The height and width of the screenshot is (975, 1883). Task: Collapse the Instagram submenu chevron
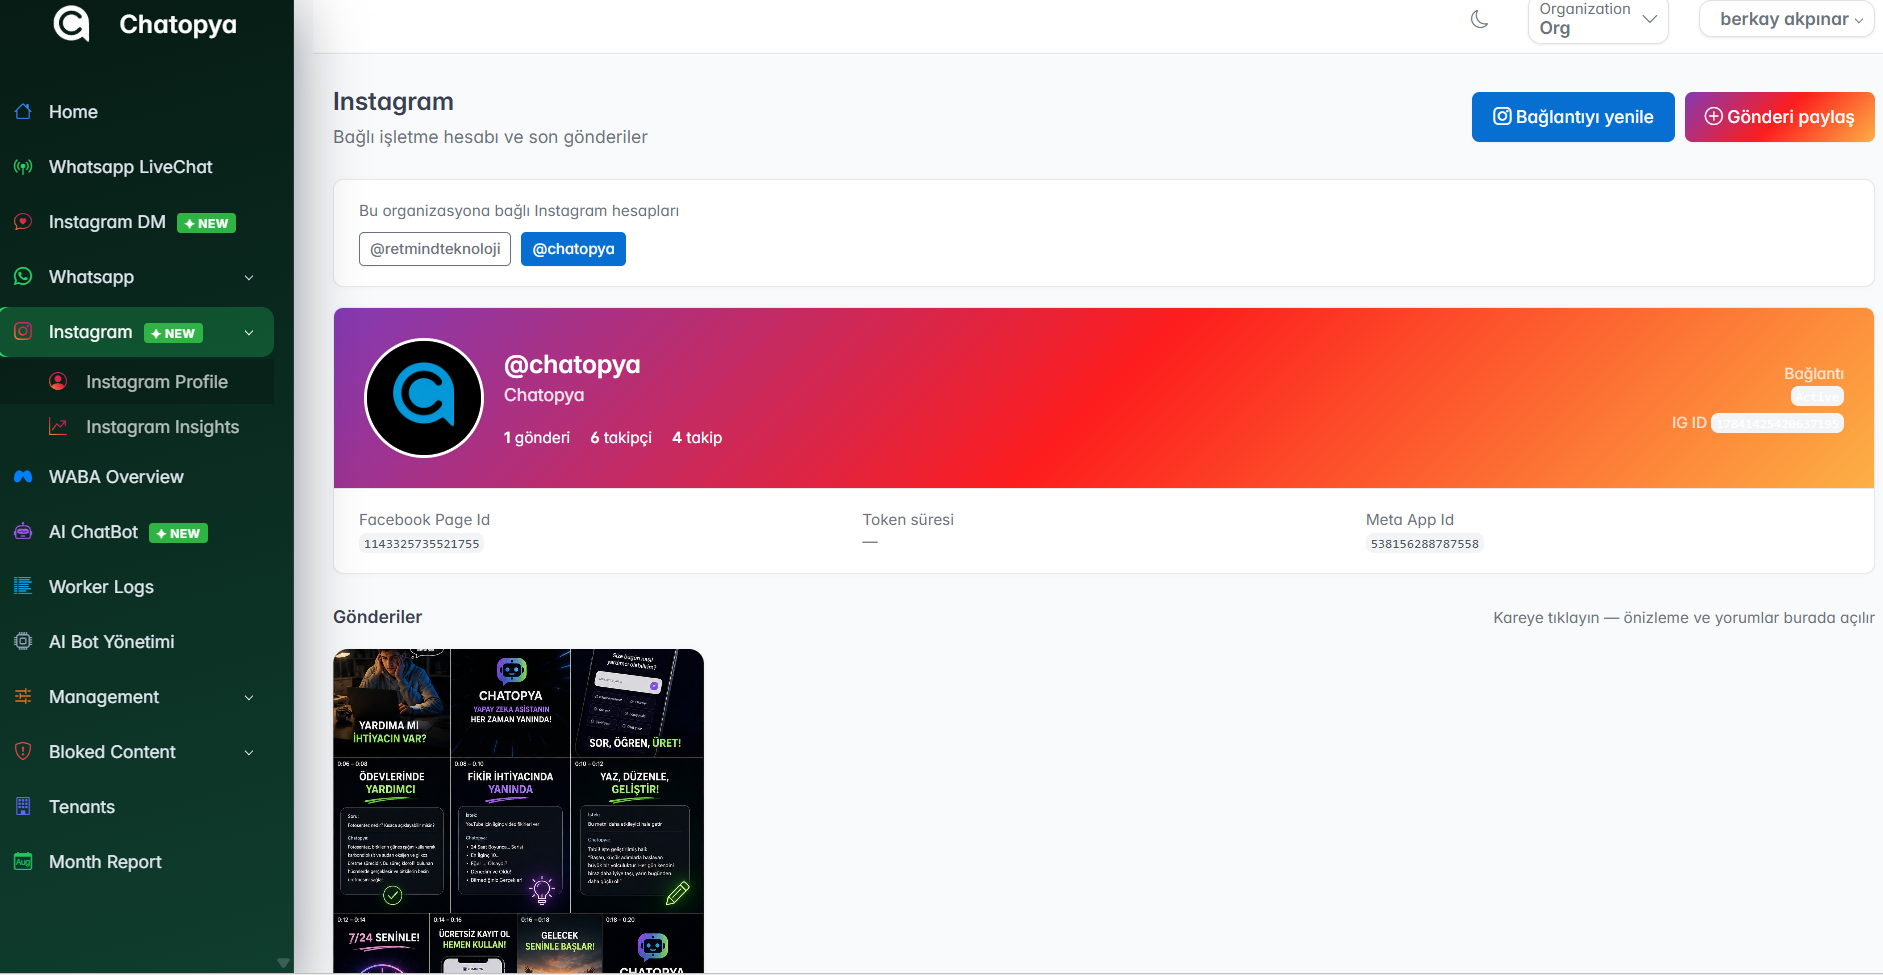point(249,332)
